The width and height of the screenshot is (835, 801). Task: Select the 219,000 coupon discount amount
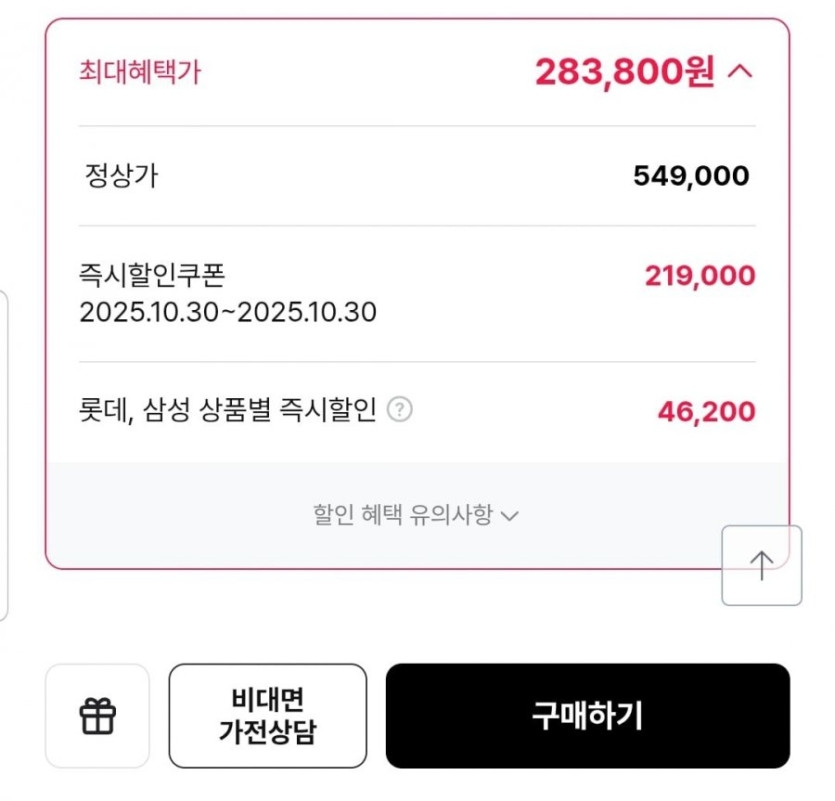pyautogui.click(x=699, y=276)
